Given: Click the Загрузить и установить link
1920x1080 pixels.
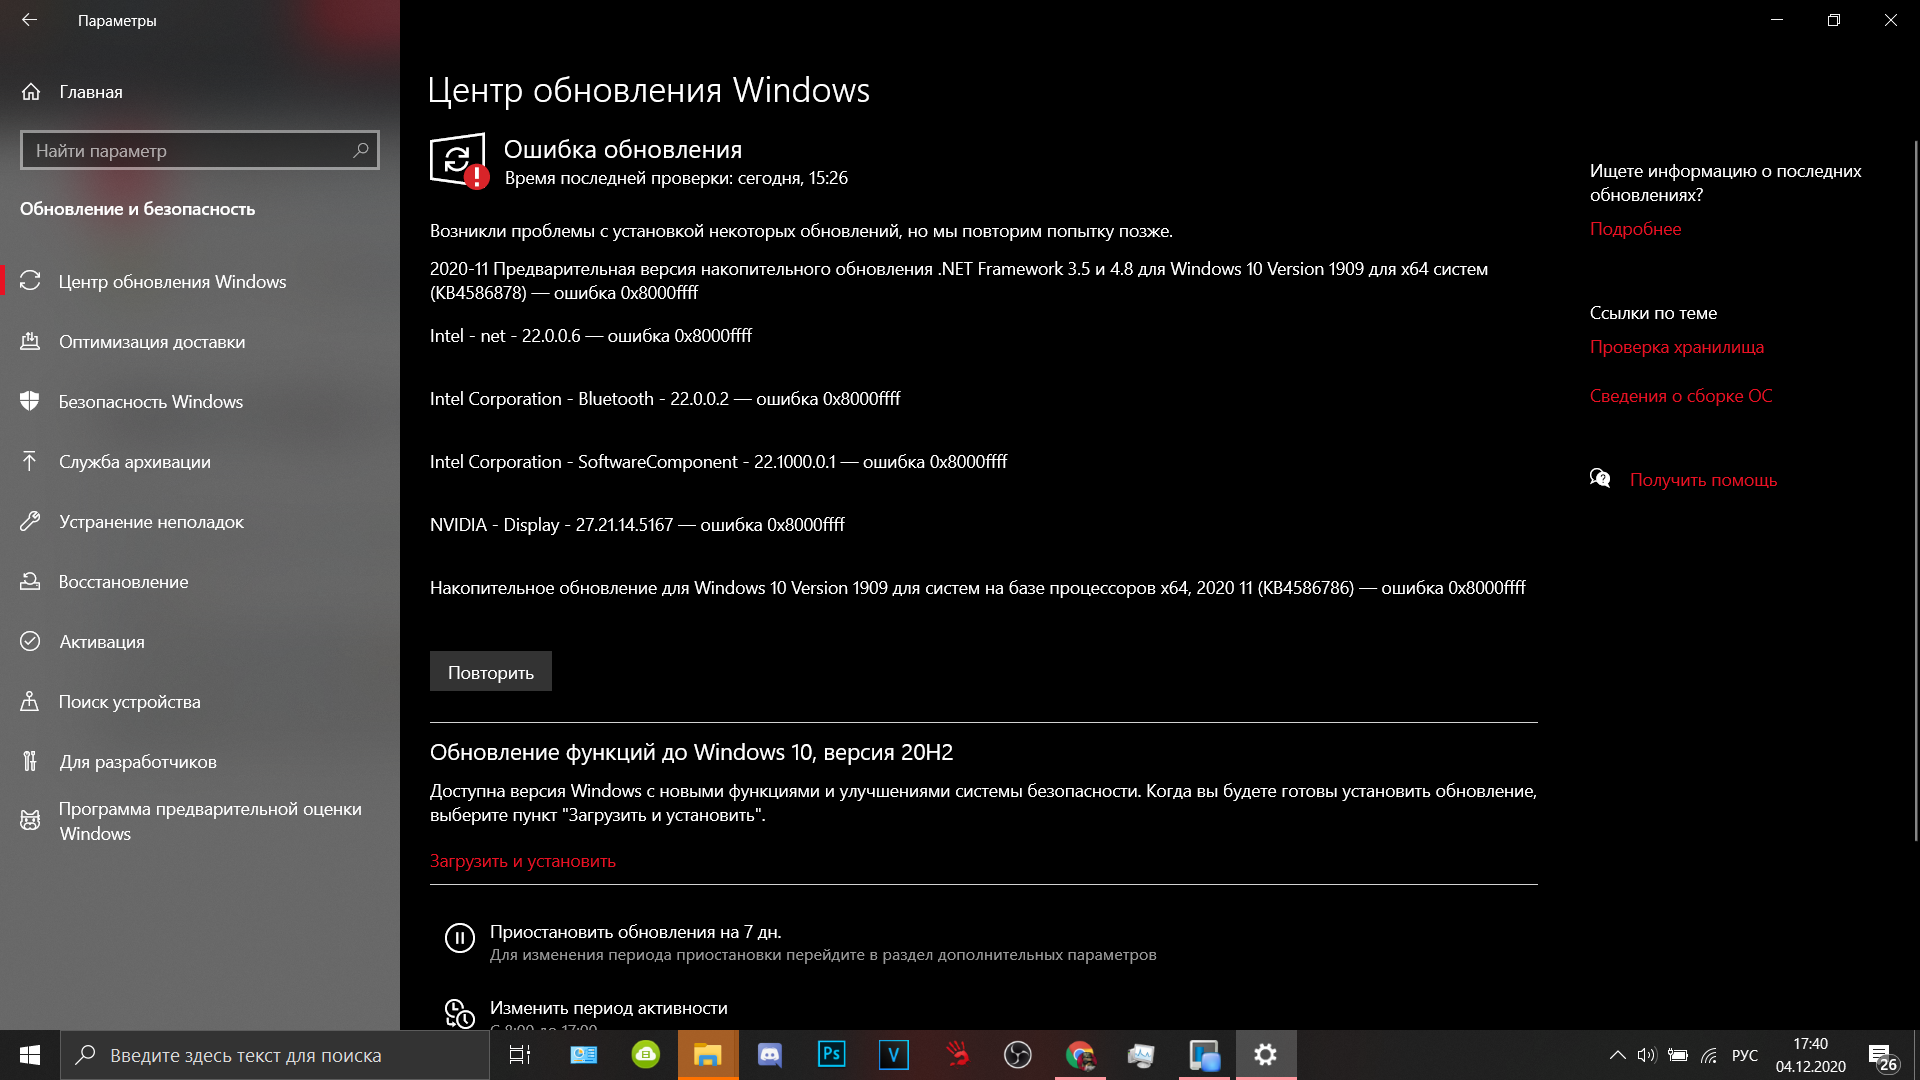Looking at the screenshot, I should (523, 861).
